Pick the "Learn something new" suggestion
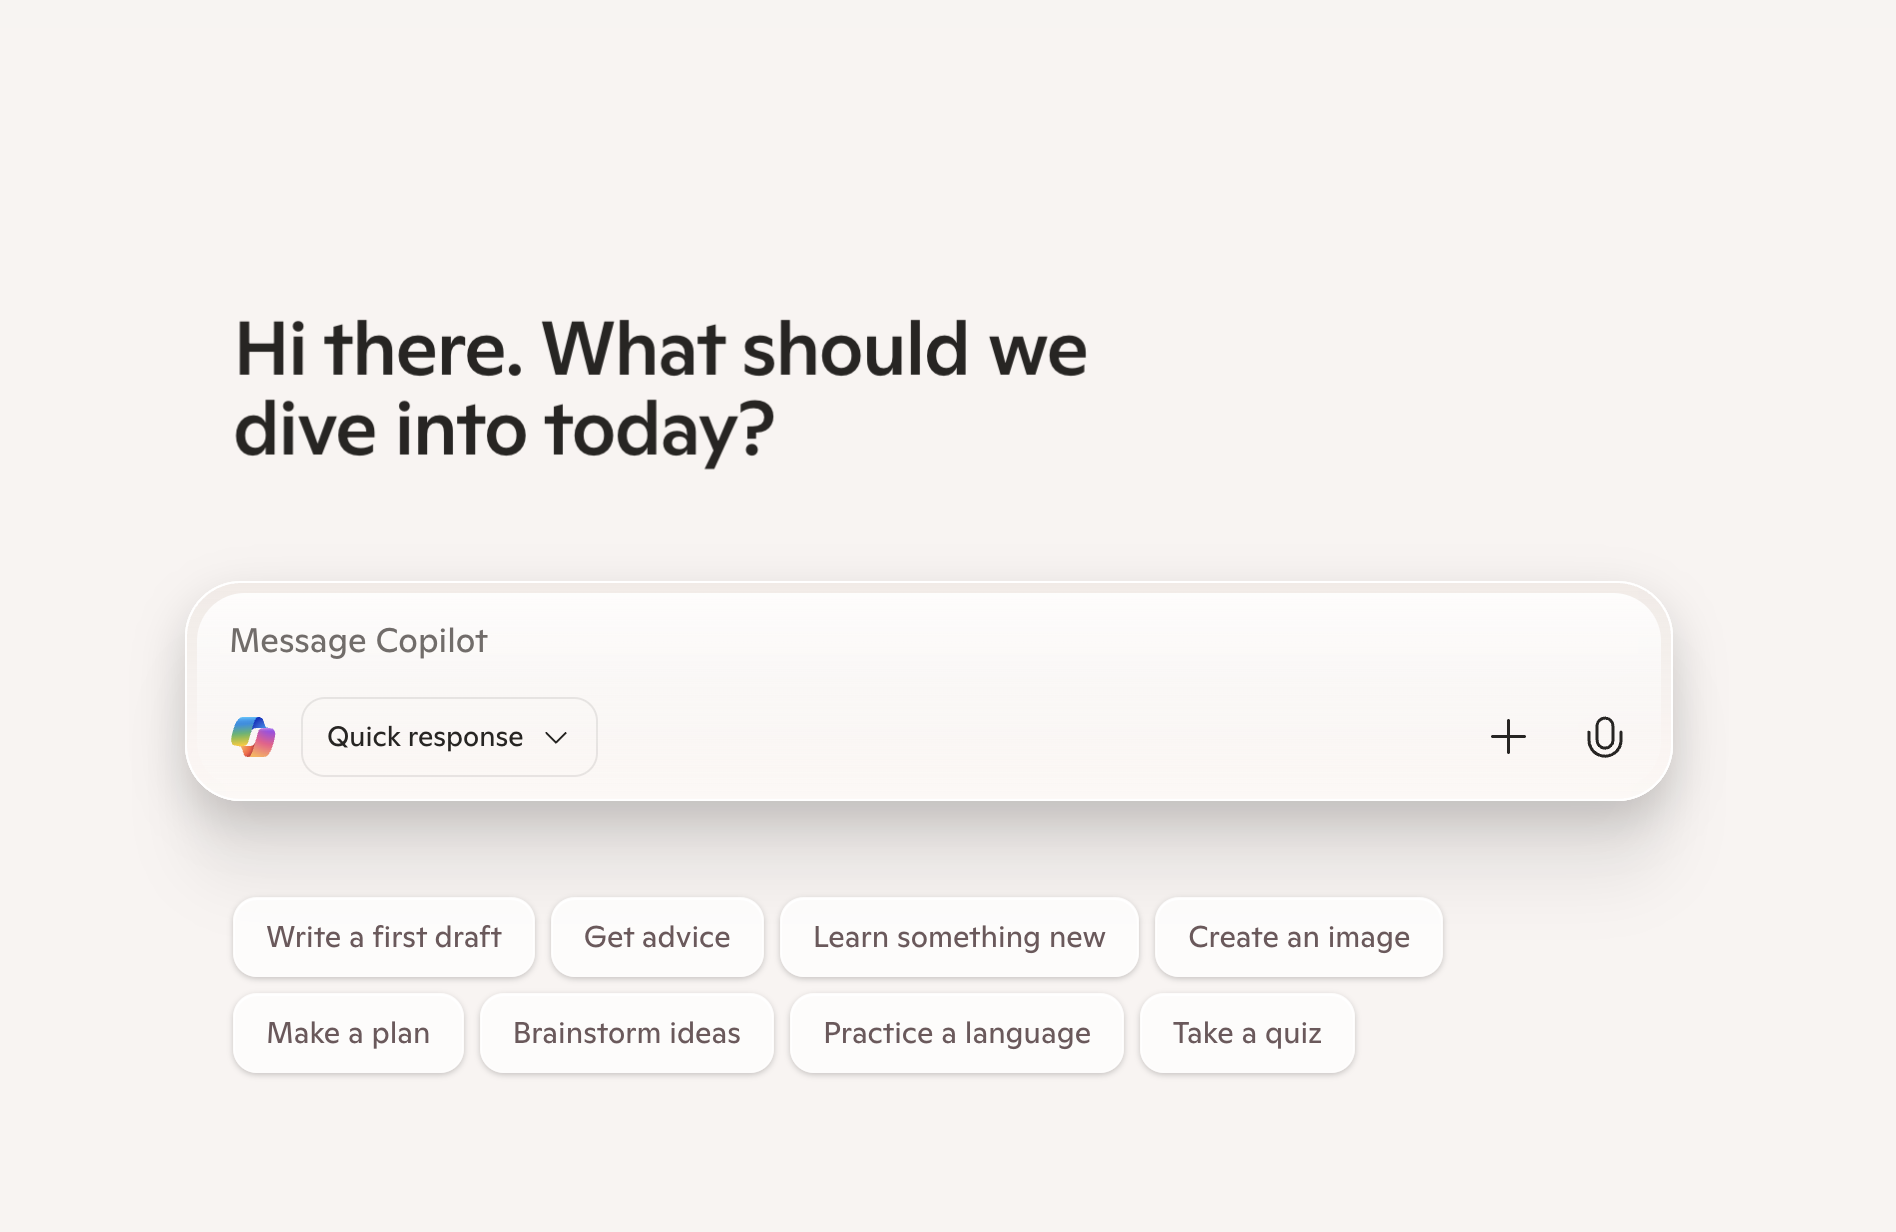Viewport: 1896px width, 1232px height. [x=959, y=937]
